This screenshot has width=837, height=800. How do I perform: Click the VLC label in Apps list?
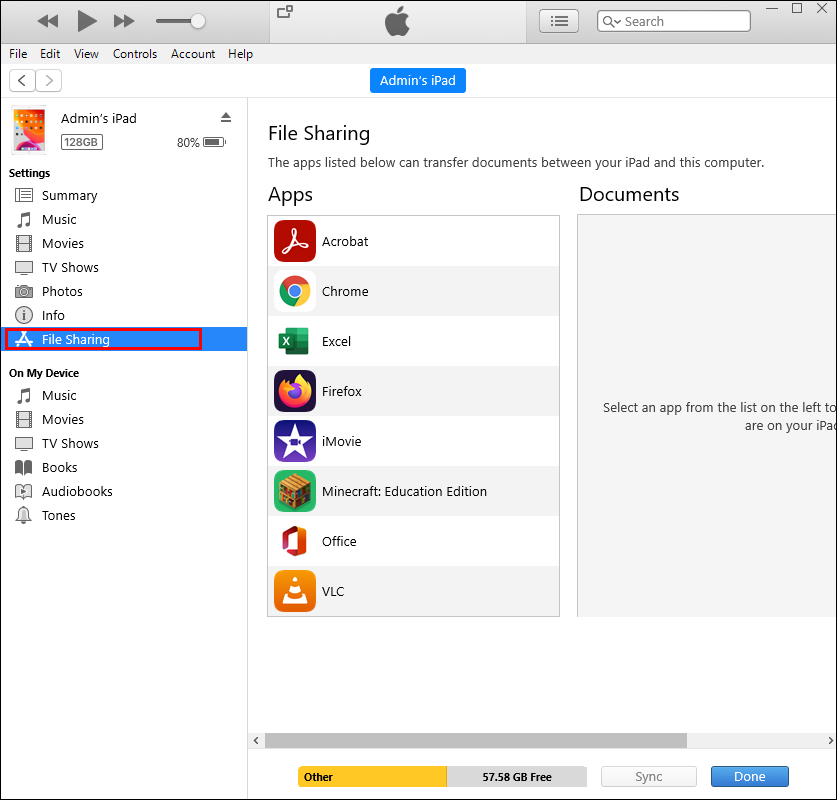(333, 591)
